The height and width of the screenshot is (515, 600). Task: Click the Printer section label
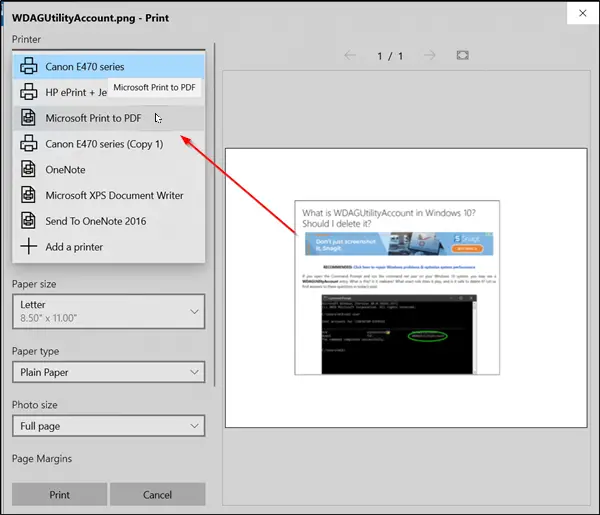(x=26, y=39)
